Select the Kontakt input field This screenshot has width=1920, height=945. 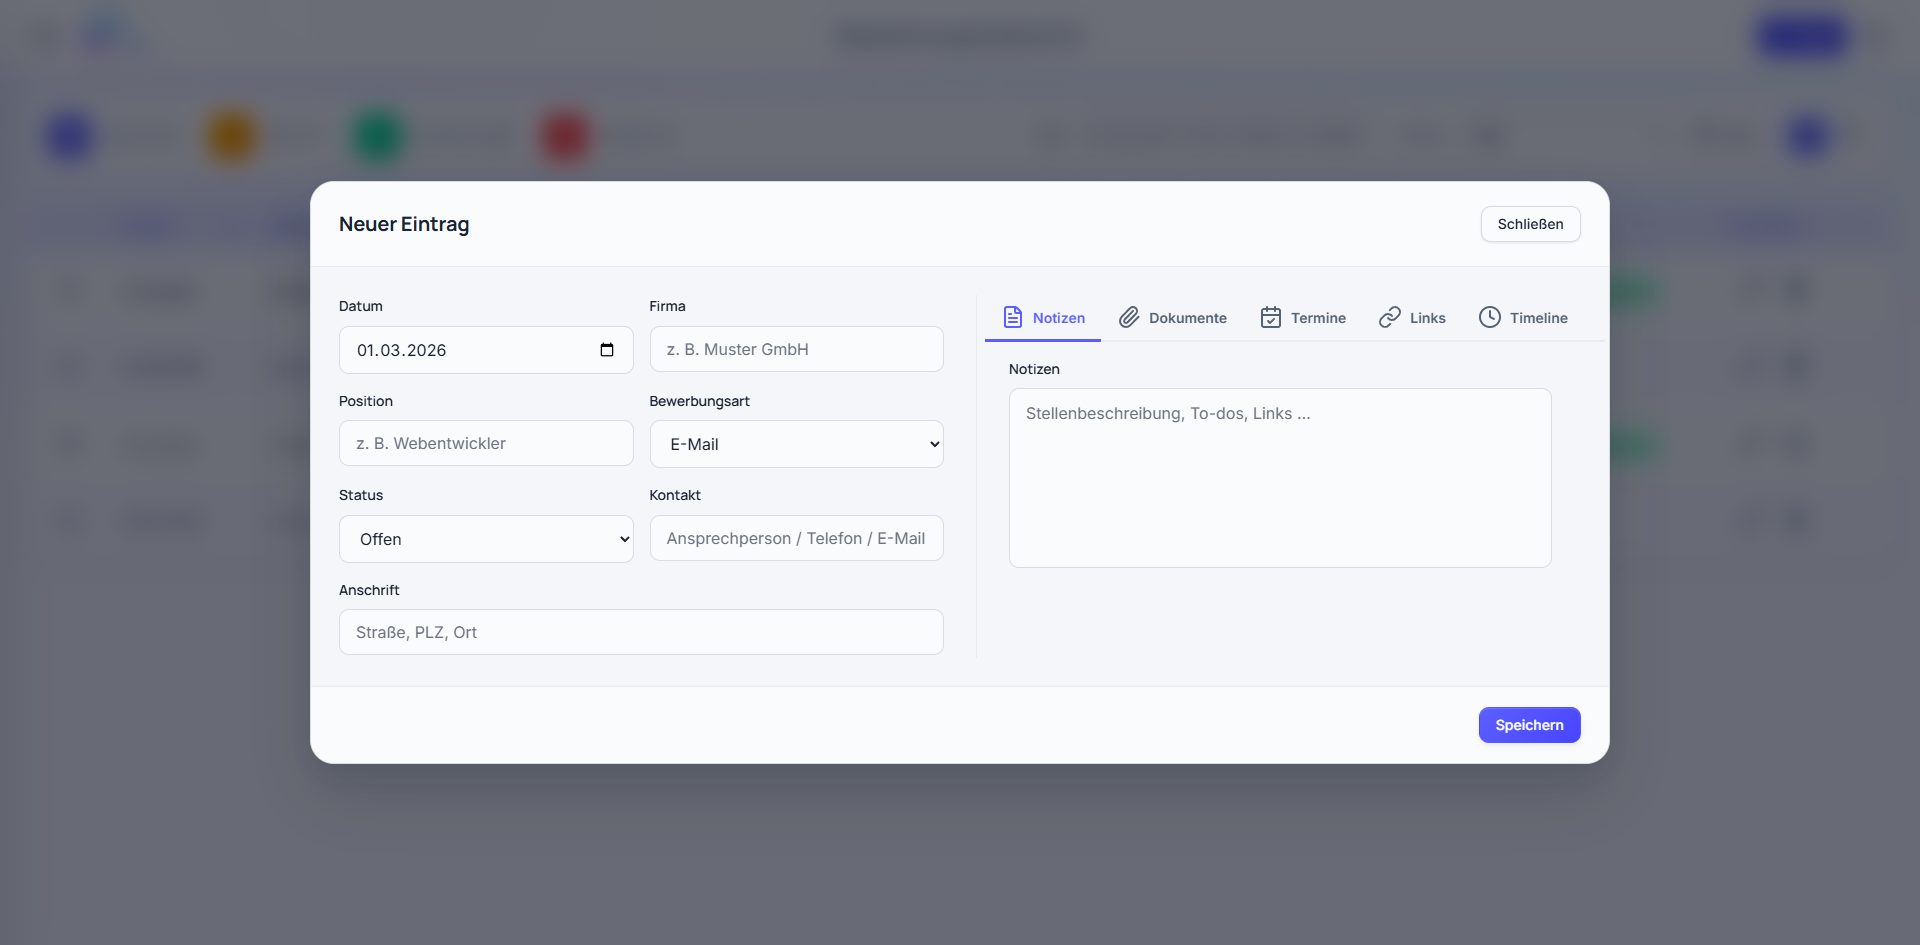(x=796, y=538)
